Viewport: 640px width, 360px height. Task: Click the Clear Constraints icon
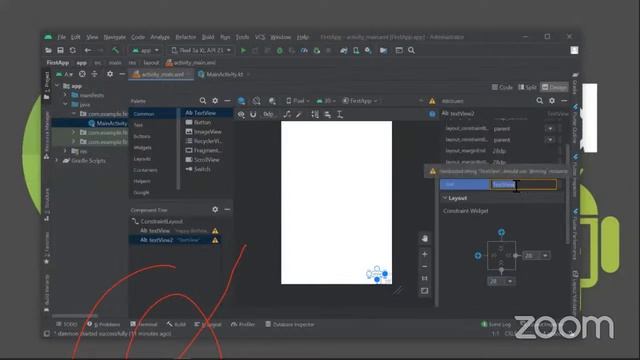[287, 115]
